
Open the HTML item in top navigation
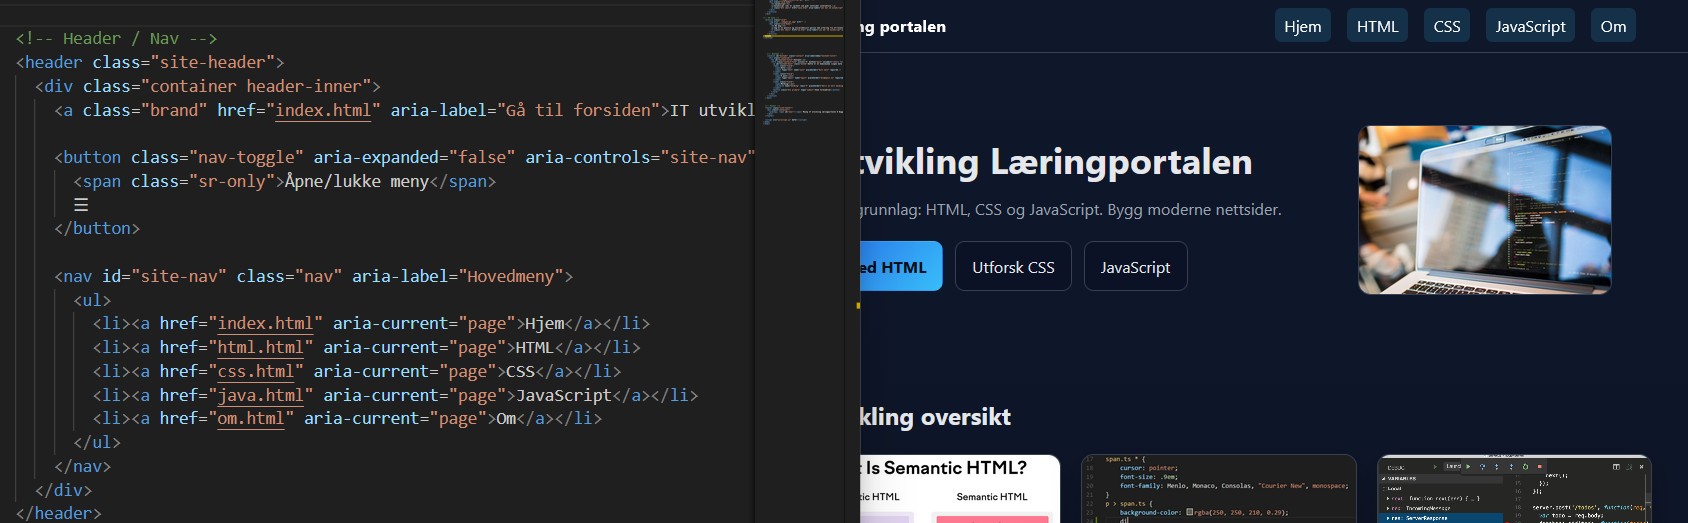[x=1377, y=26]
